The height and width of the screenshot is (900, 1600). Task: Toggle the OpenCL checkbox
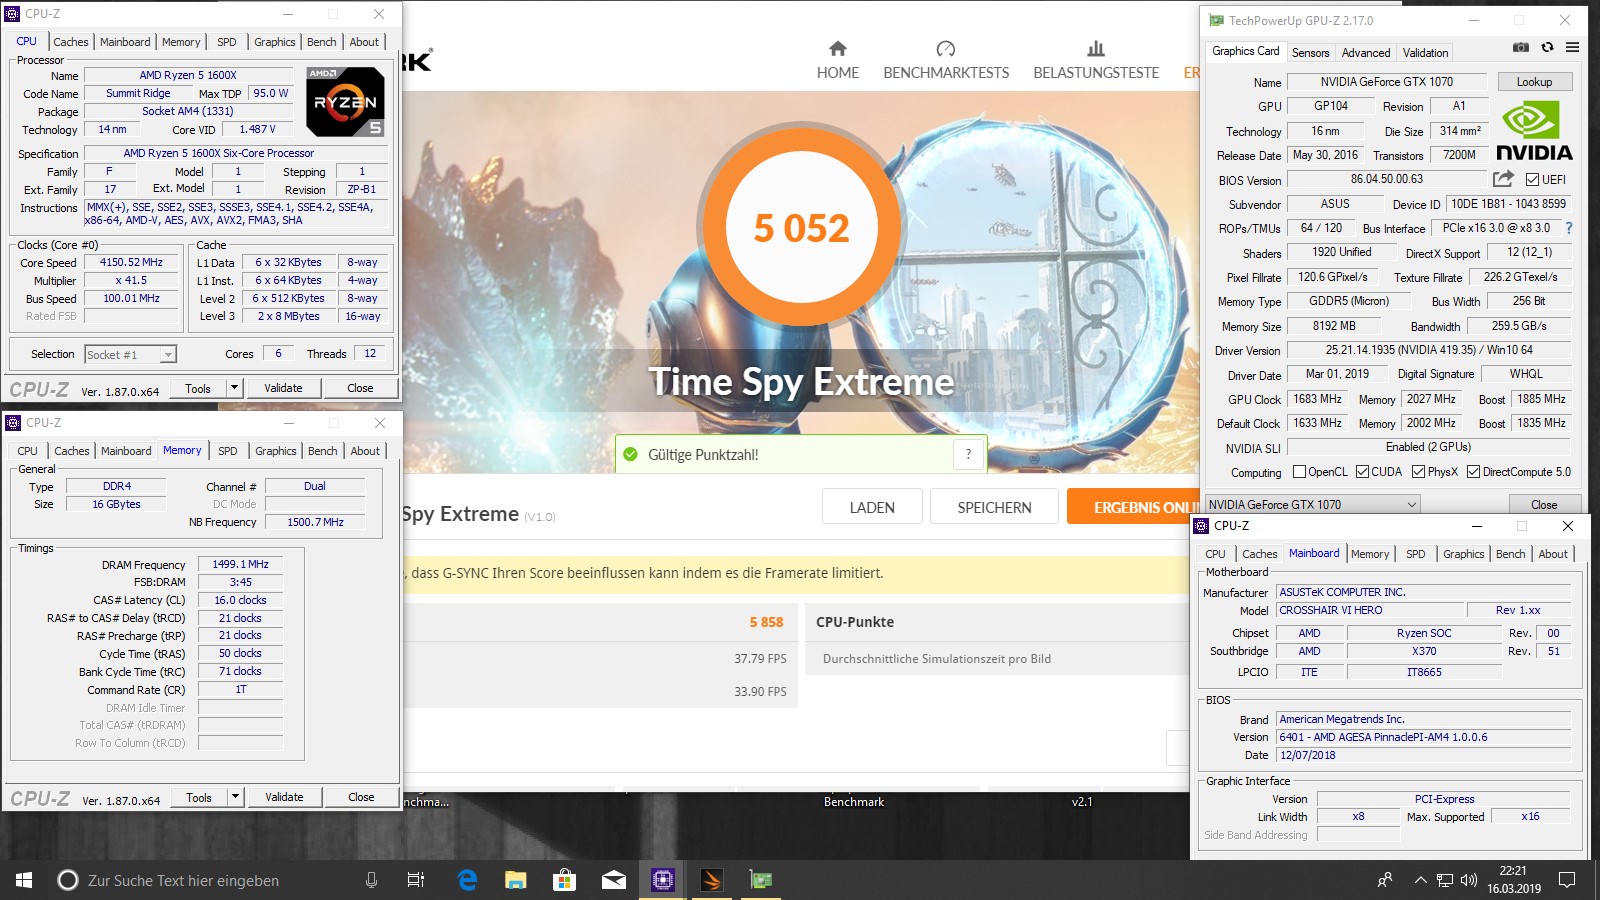coord(1299,472)
